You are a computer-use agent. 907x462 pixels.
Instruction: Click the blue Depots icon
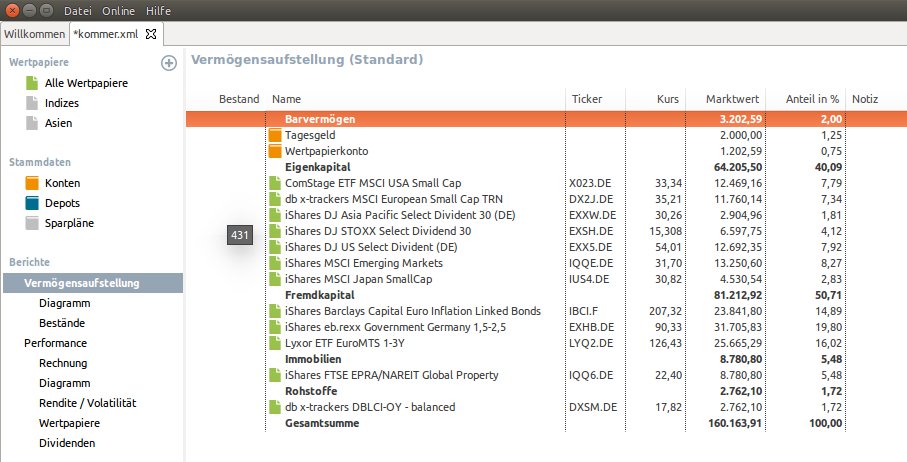click(x=32, y=203)
